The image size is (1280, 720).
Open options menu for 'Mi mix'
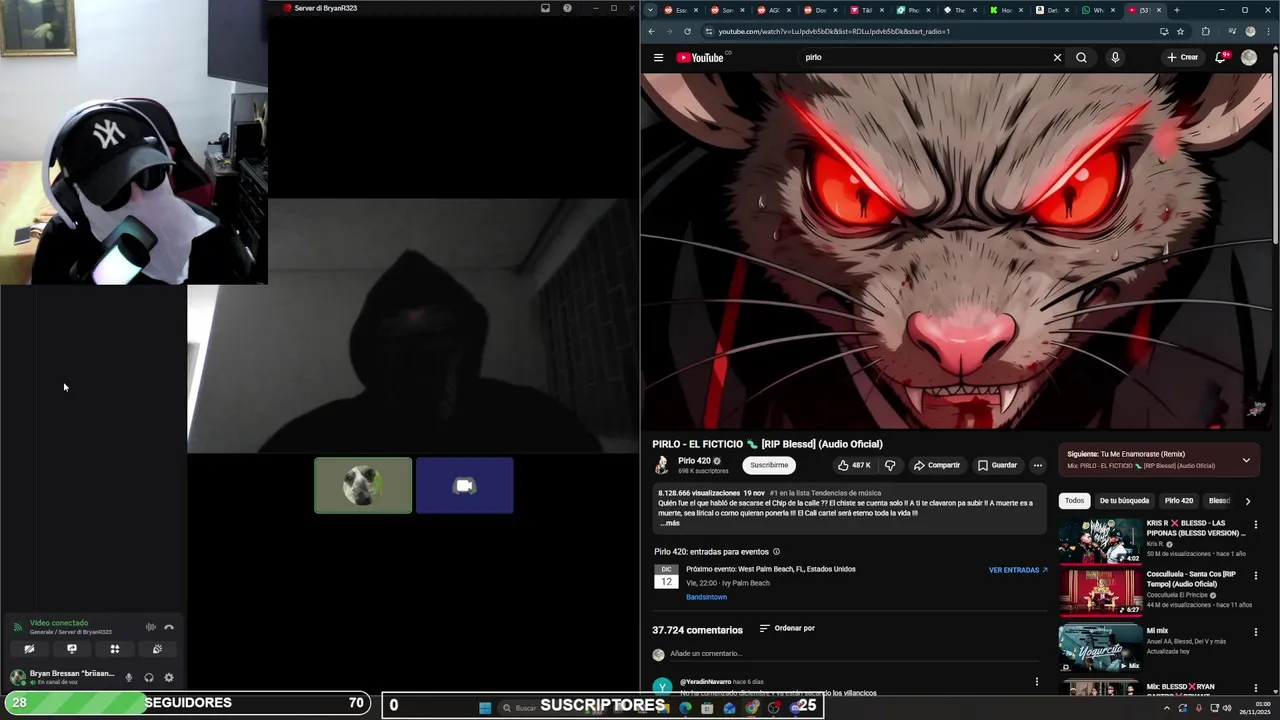pyautogui.click(x=1256, y=631)
